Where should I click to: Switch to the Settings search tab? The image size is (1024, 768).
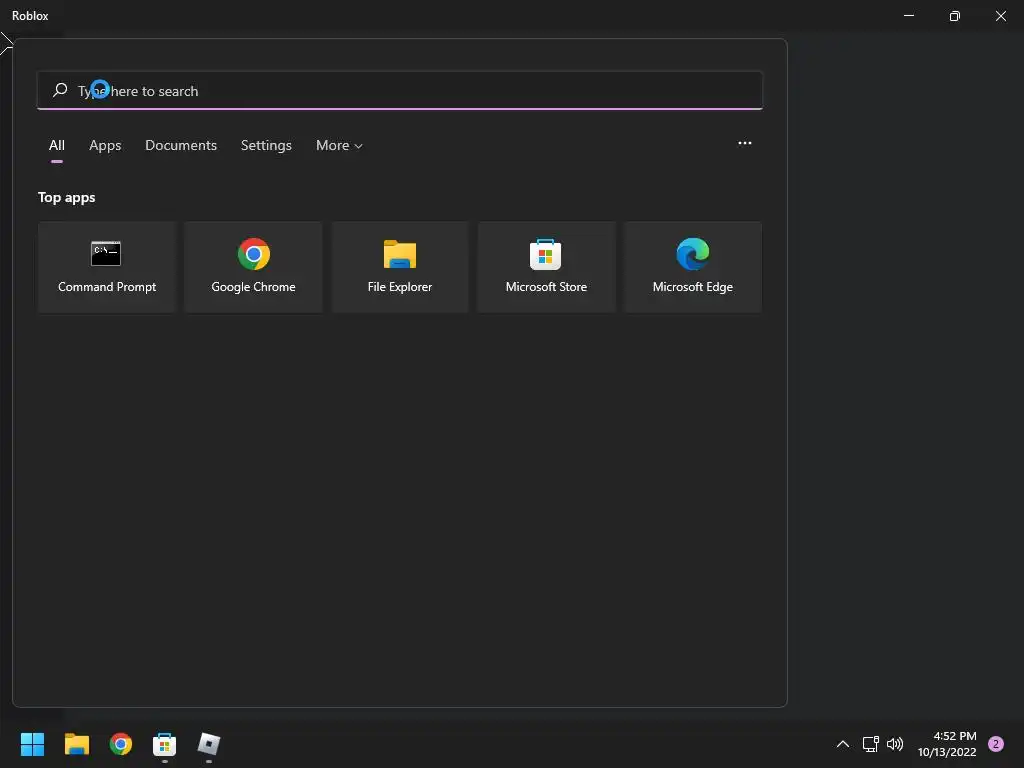[266, 146]
